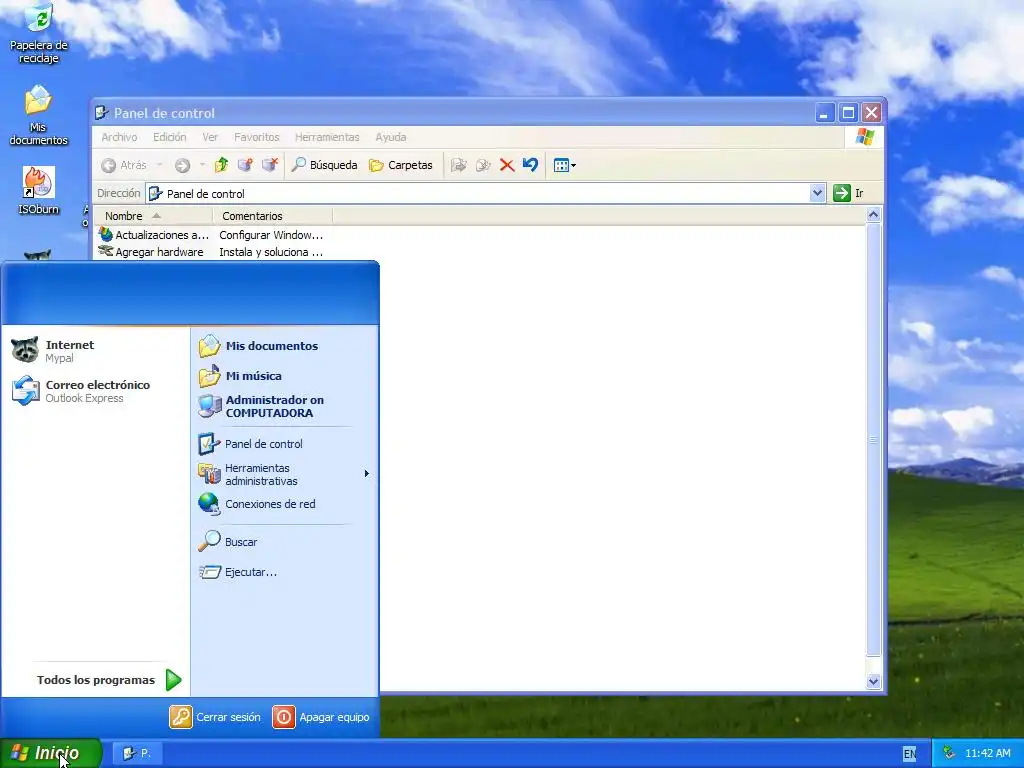Image resolution: width=1024 pixels, height=768 pixels.
Task: Click Cerrar sesión log off button
Action: coord(215,717)
